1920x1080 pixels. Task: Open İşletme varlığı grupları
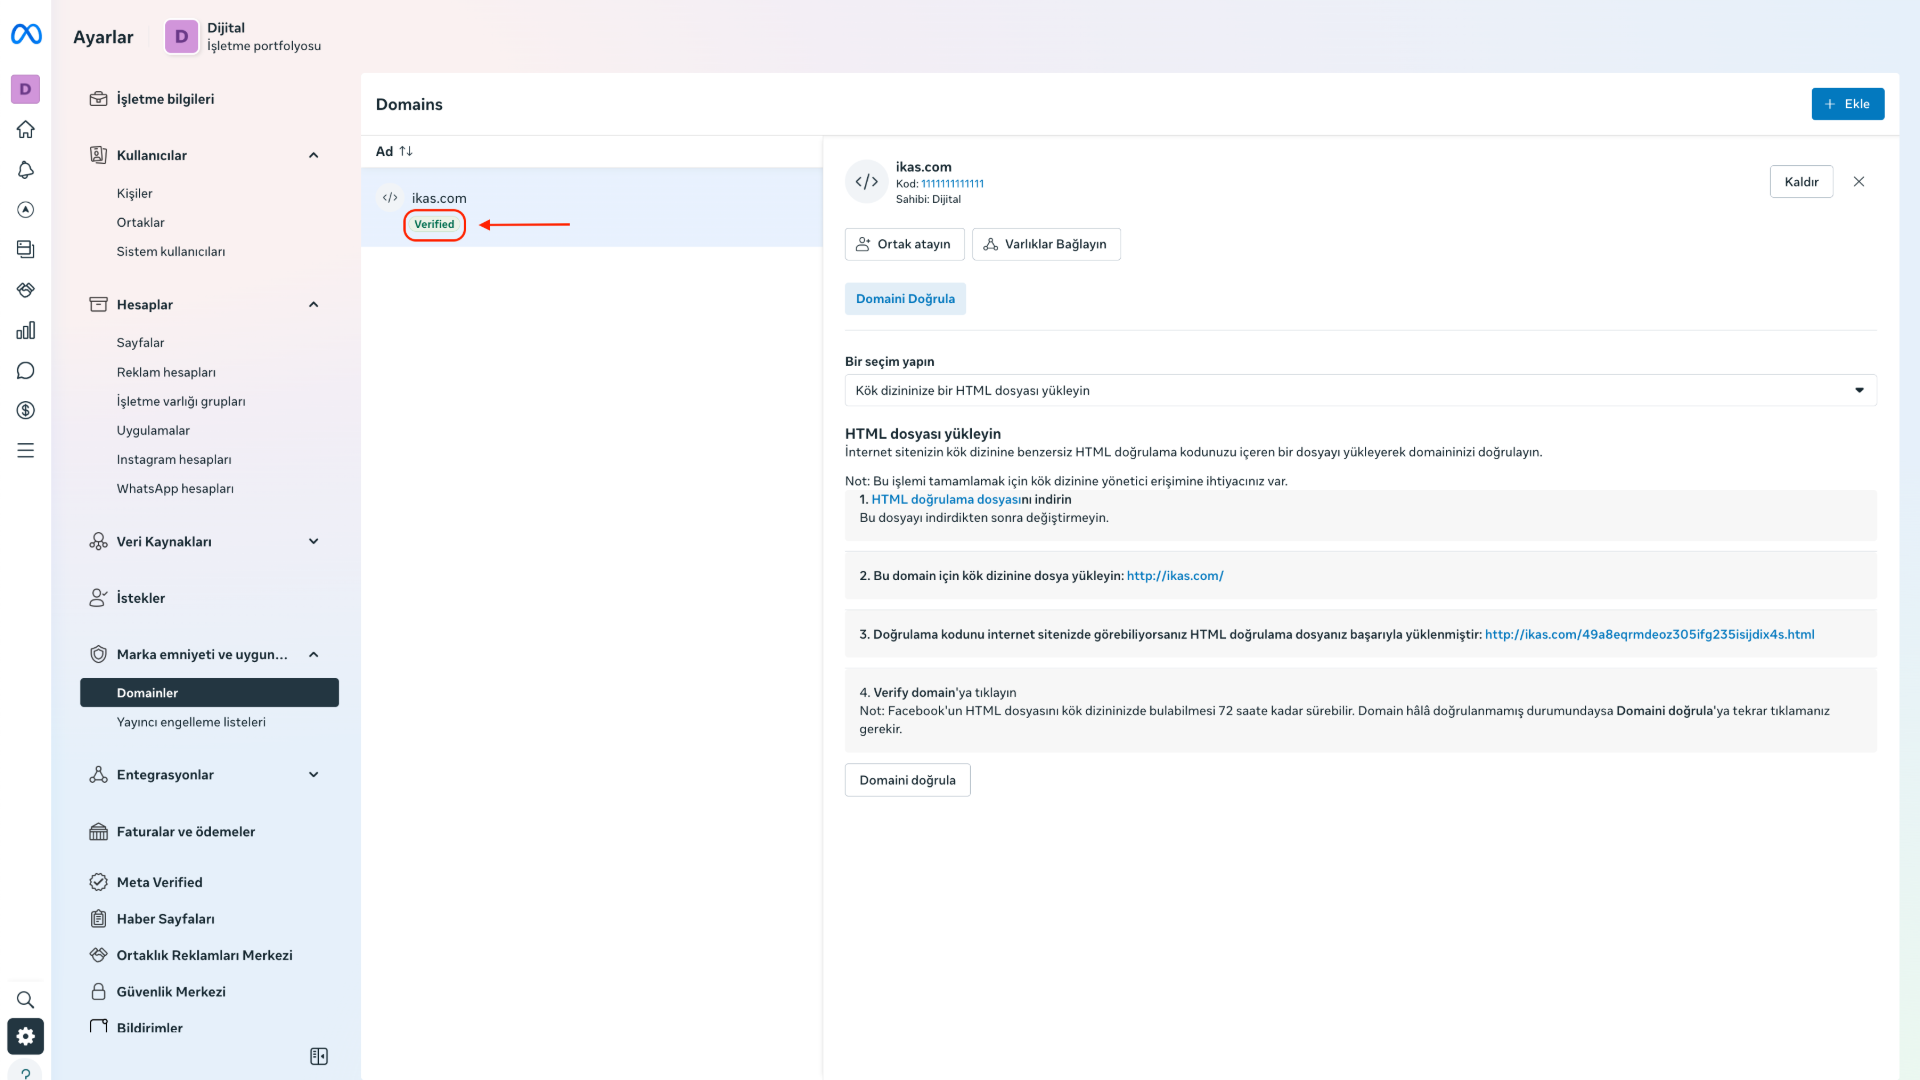click(x=181, y=401)
